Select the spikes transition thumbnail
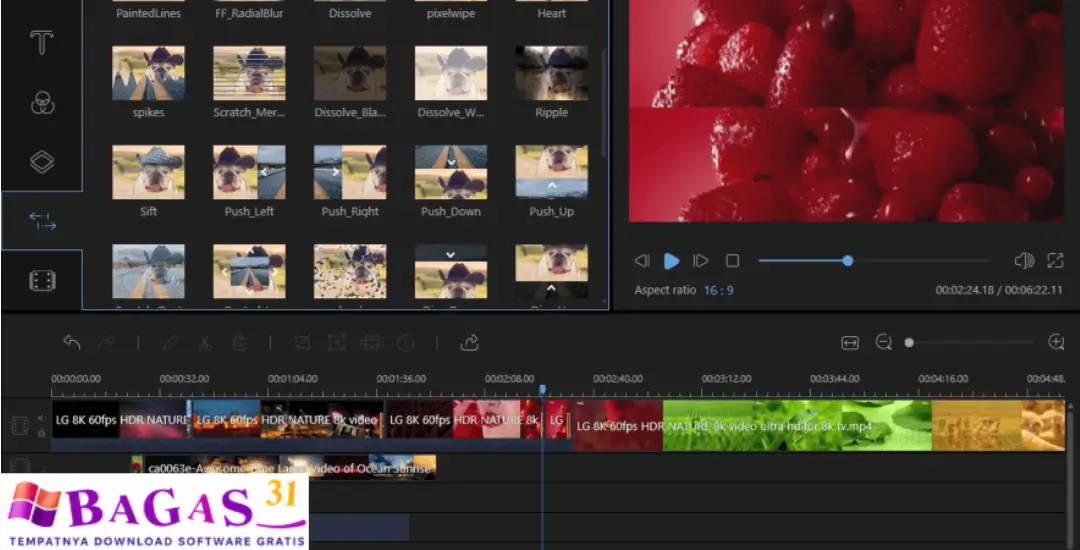Screen dimensions: 1080x550 [148, 73]
